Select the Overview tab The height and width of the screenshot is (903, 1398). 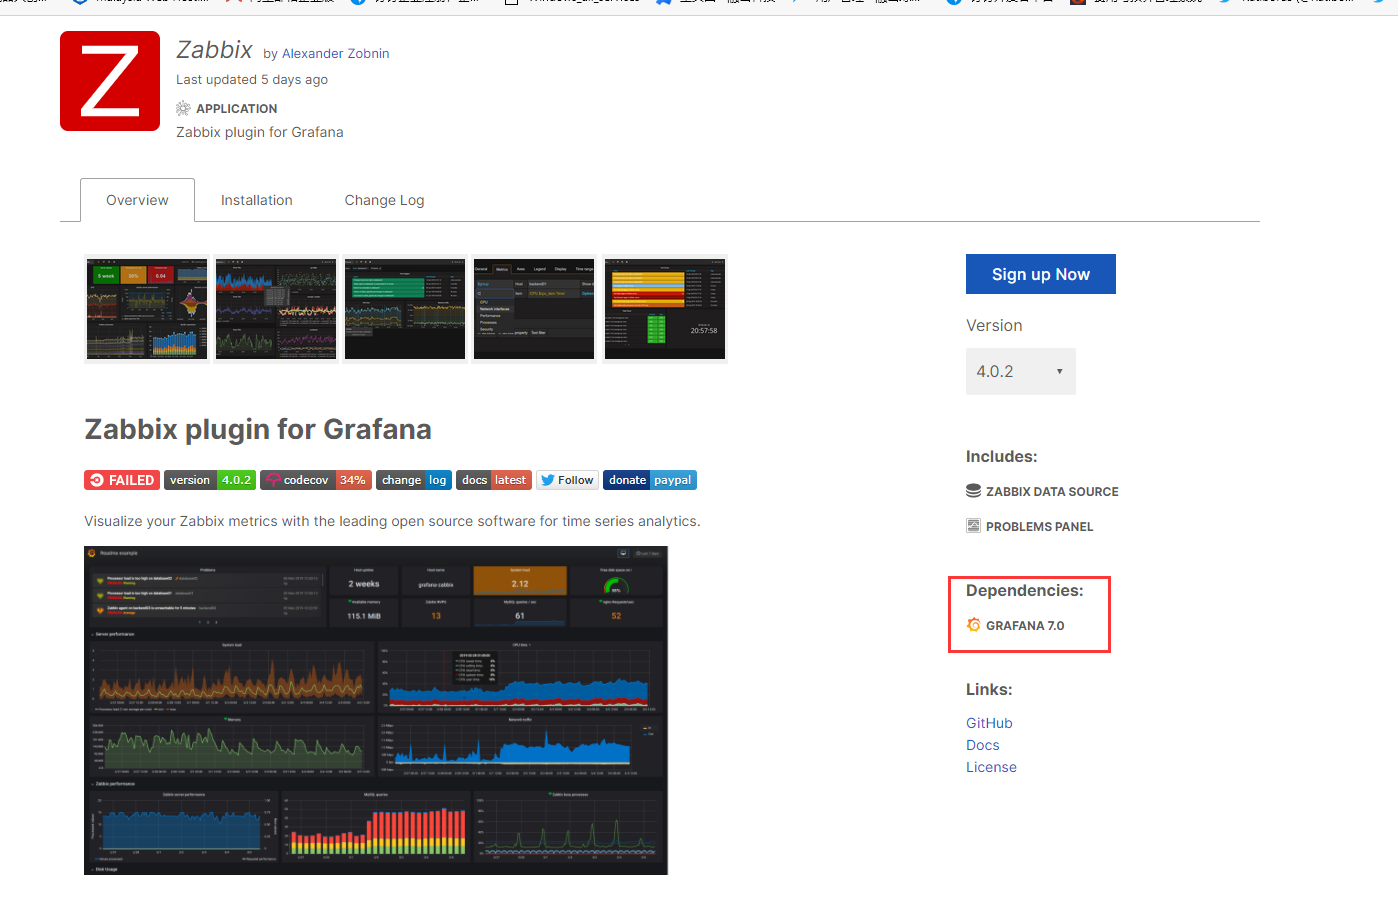137,200
